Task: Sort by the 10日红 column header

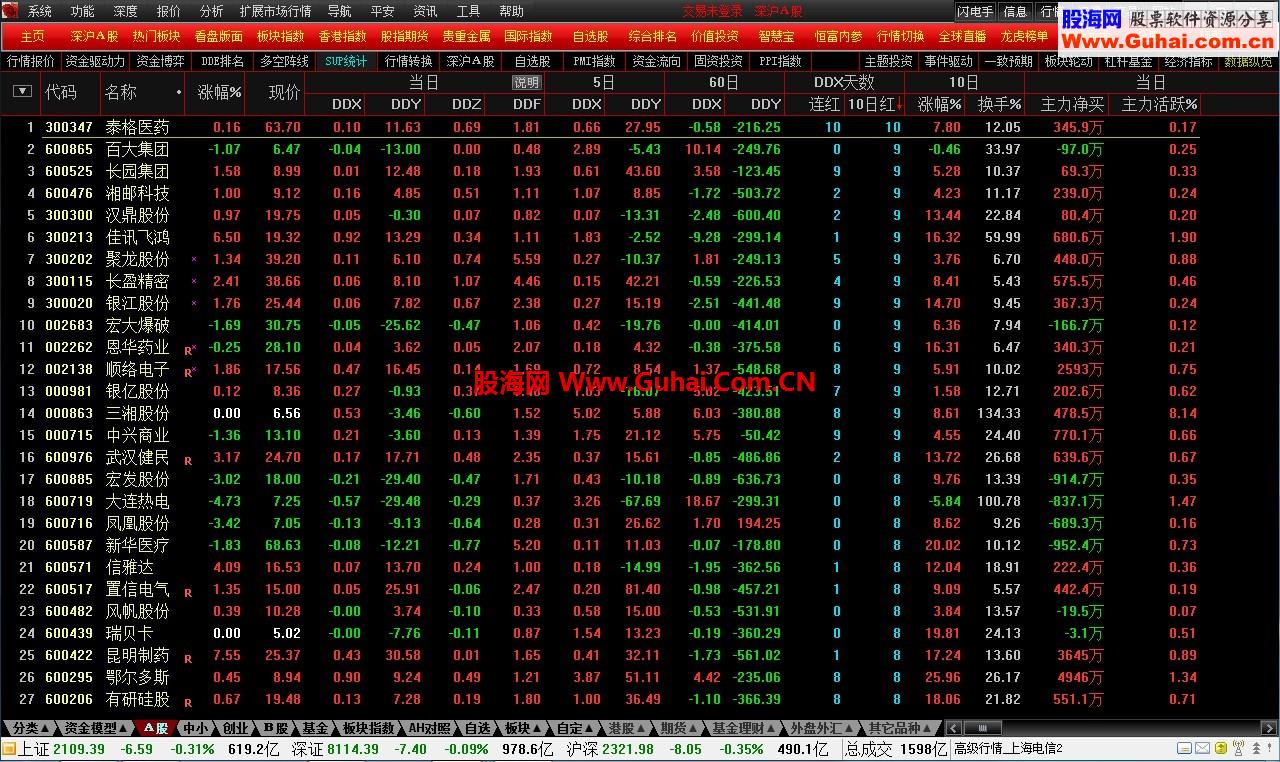Action: 874,104
